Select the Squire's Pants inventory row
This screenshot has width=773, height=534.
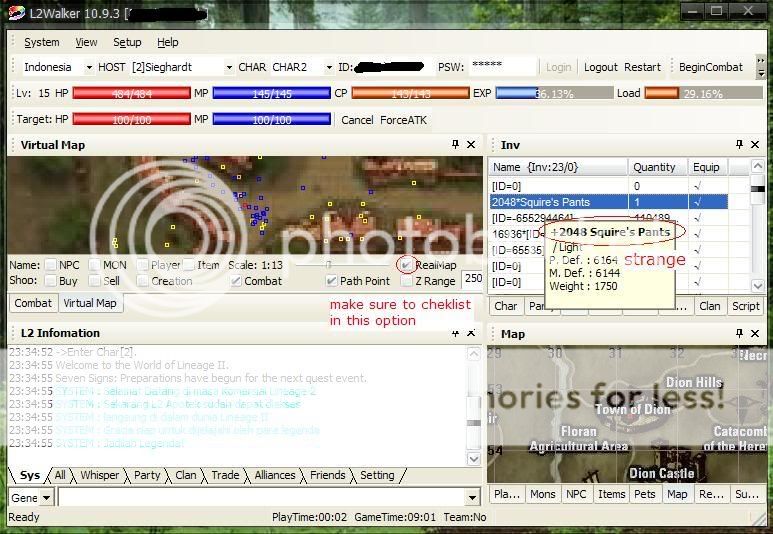click(557, 202)
